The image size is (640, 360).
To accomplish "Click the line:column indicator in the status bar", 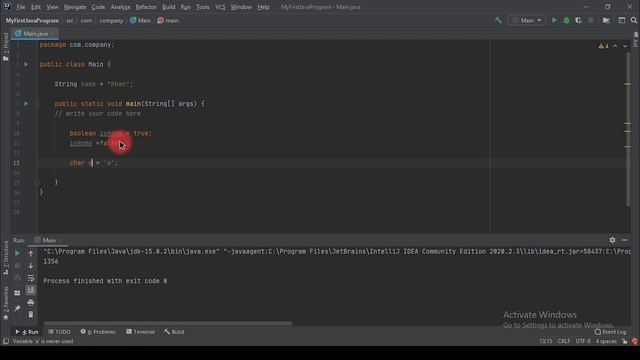I will (x=546, y=341).
